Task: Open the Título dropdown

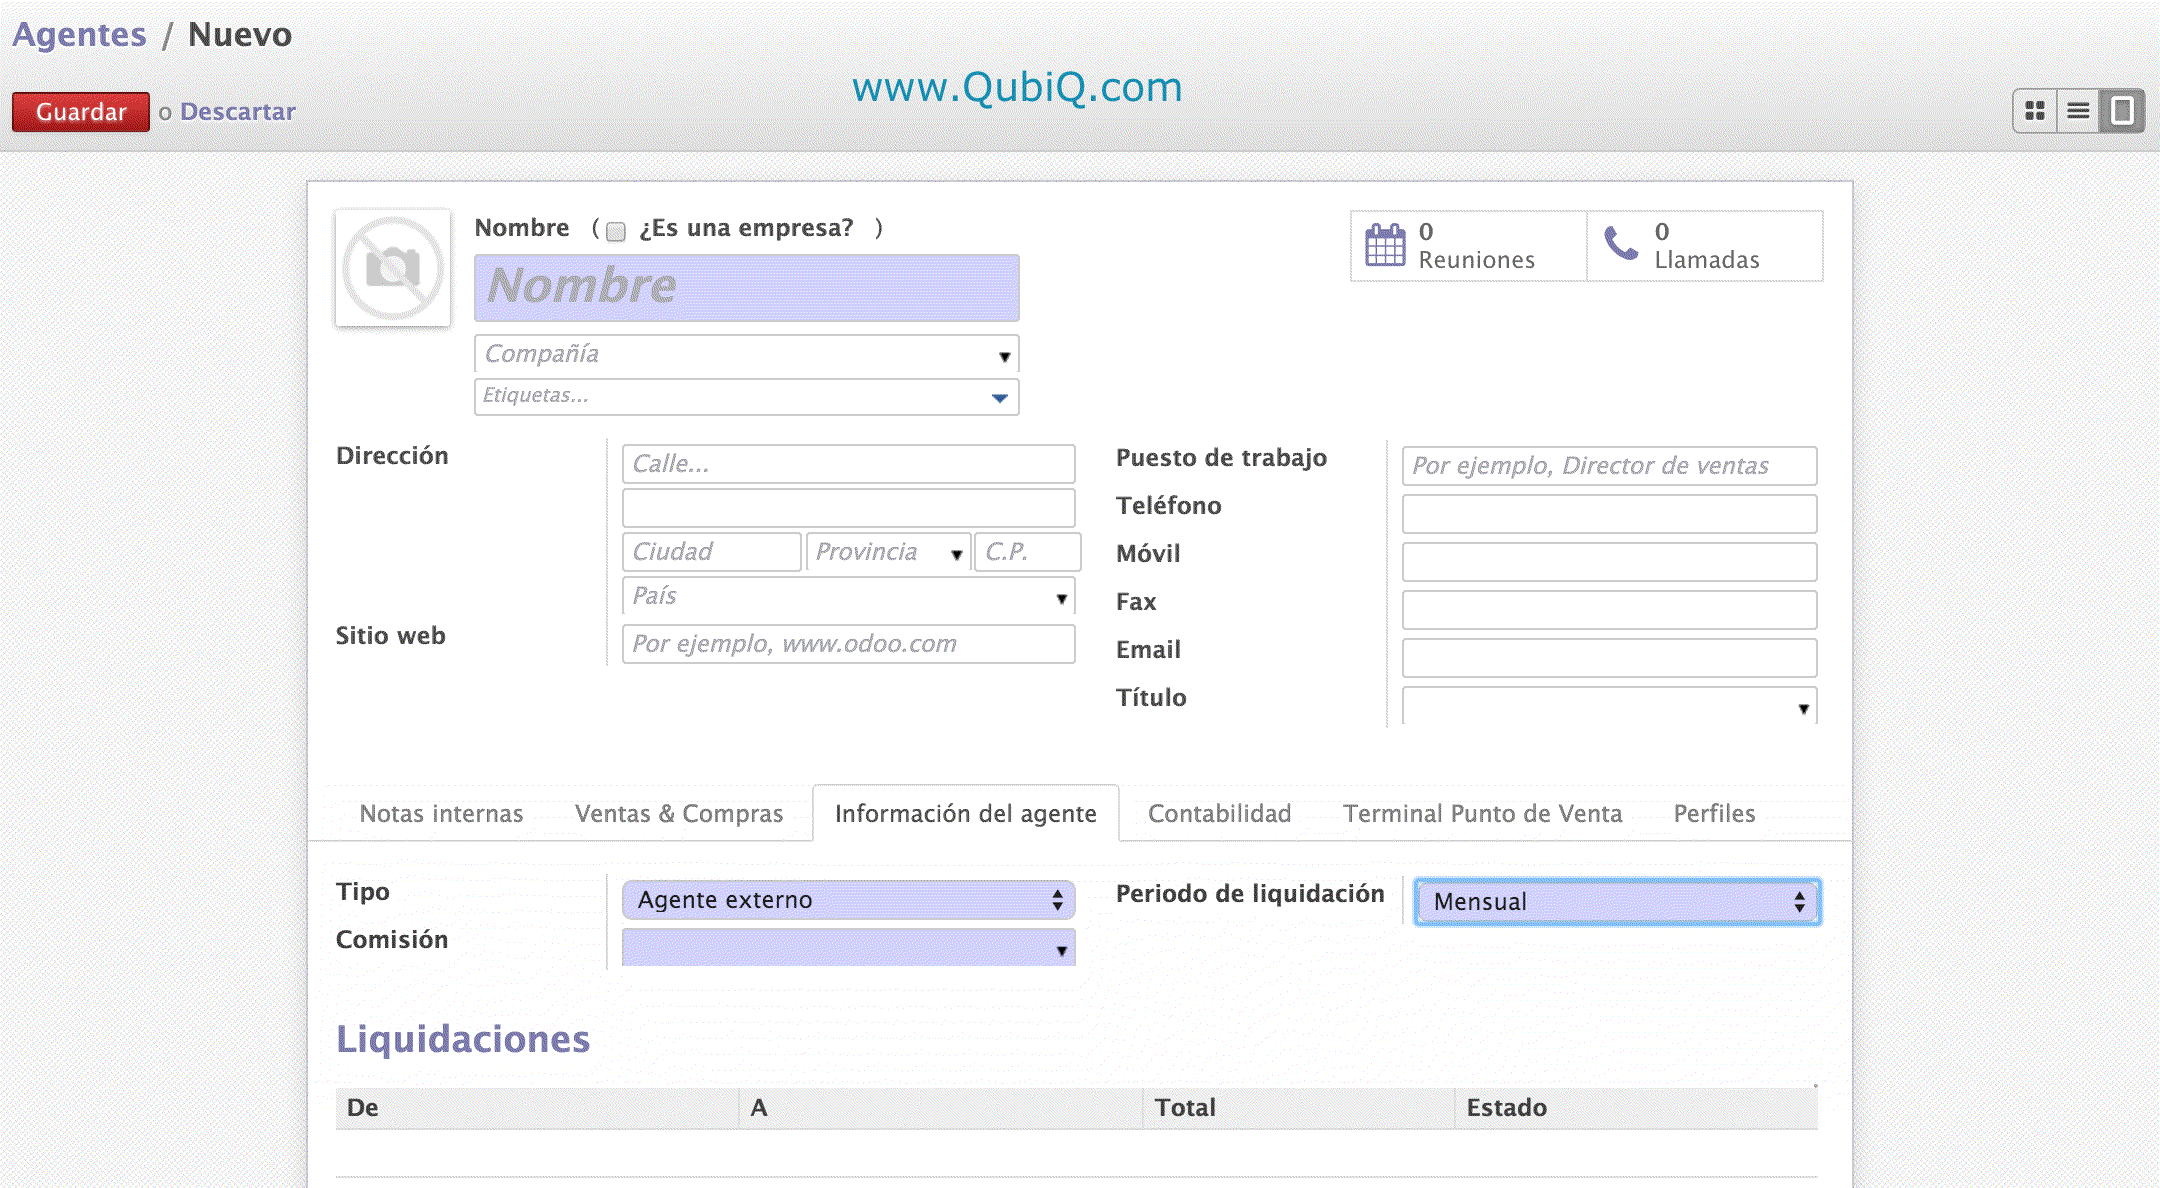Action: [x=1803, y=708]
